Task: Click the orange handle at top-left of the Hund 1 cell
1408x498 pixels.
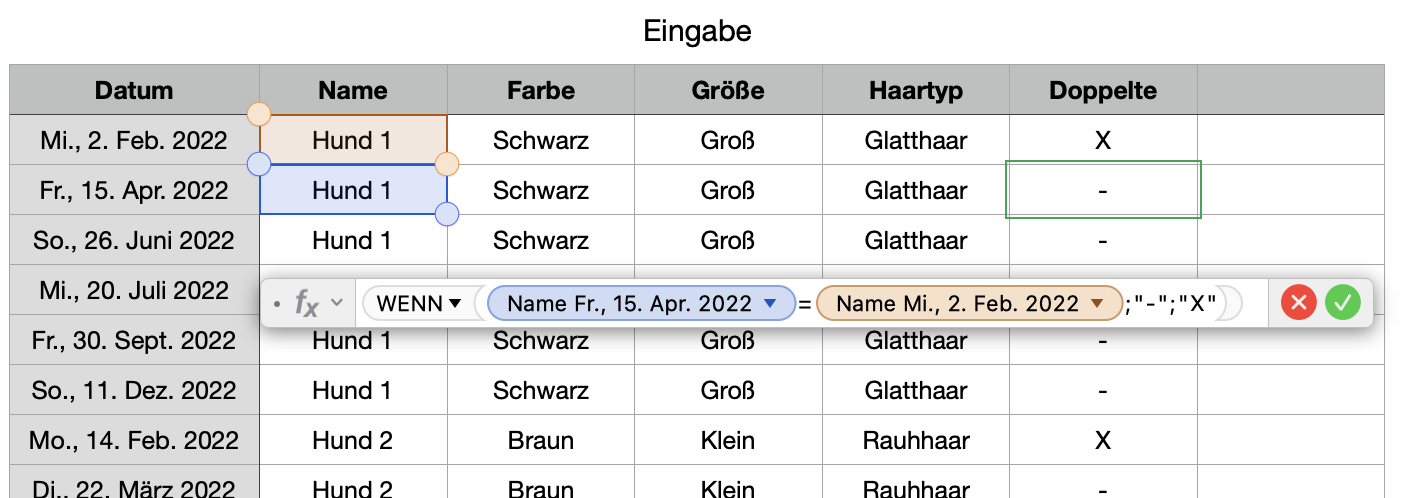Action: point(259,114)
